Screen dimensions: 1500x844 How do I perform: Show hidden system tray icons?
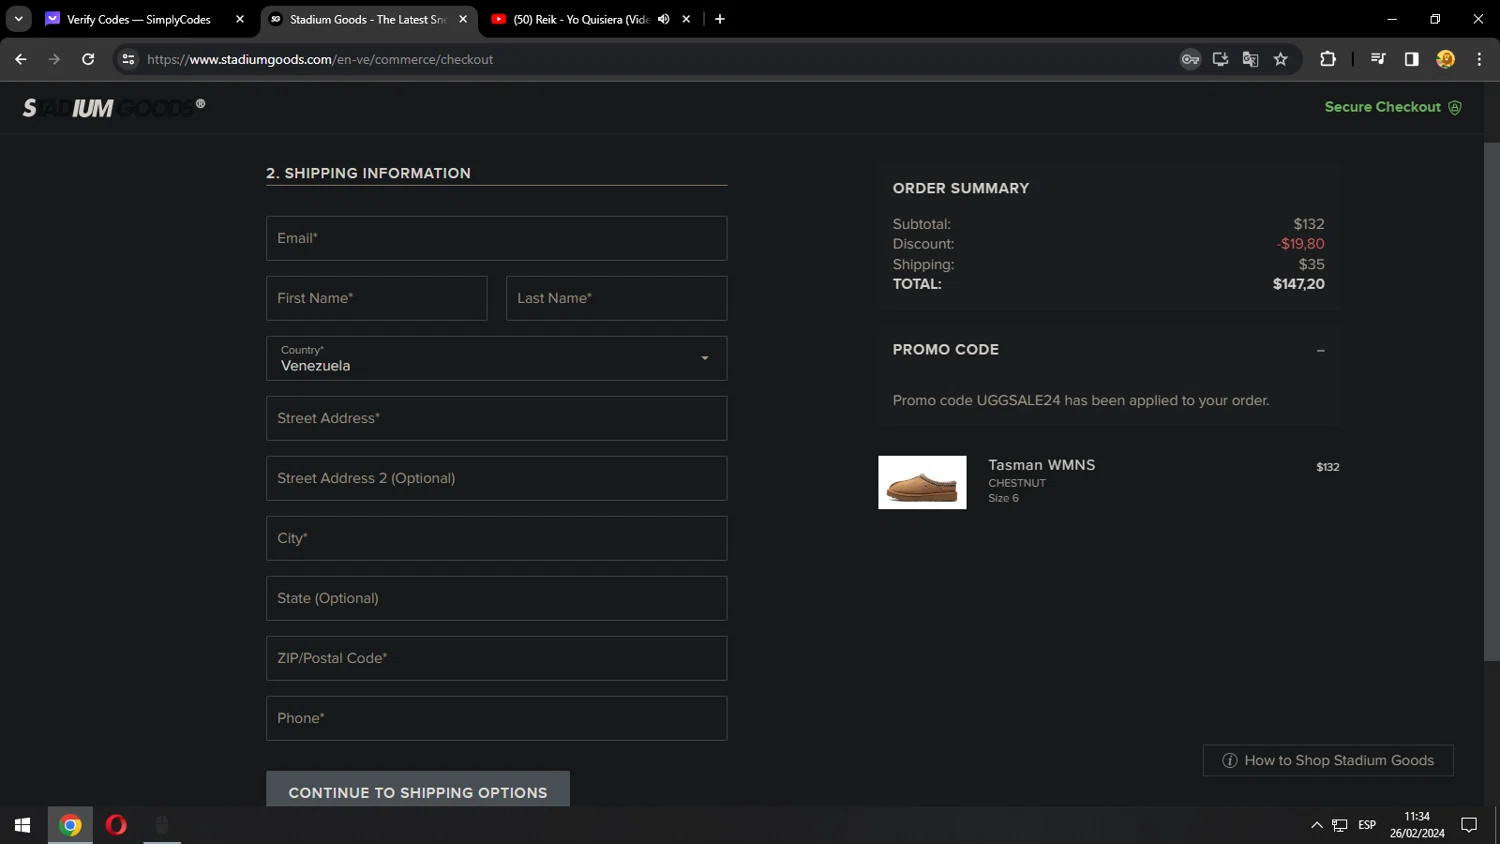[1316, 825]
